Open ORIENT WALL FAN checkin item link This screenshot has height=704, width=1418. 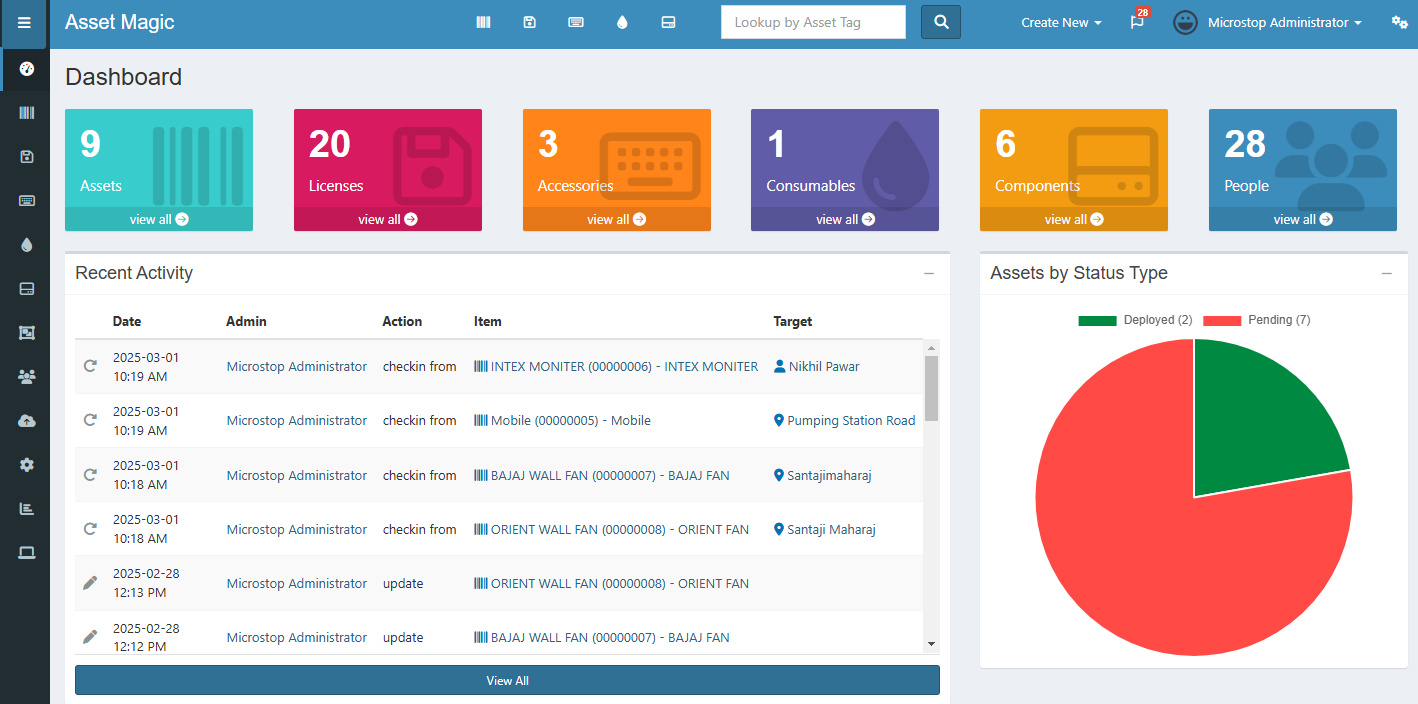[611, 530]
